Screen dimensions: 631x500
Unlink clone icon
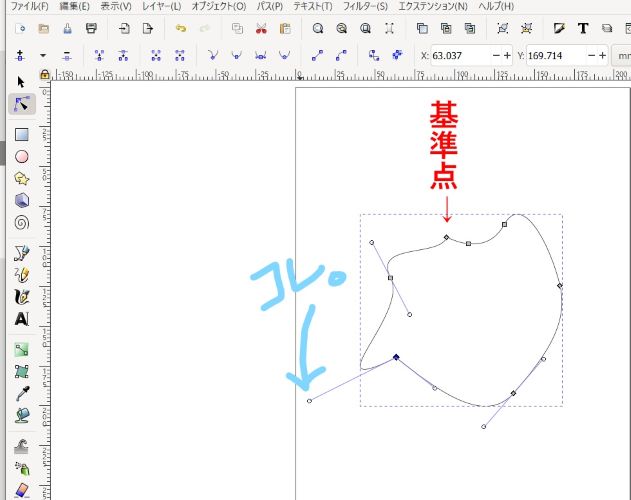(470, 28)
